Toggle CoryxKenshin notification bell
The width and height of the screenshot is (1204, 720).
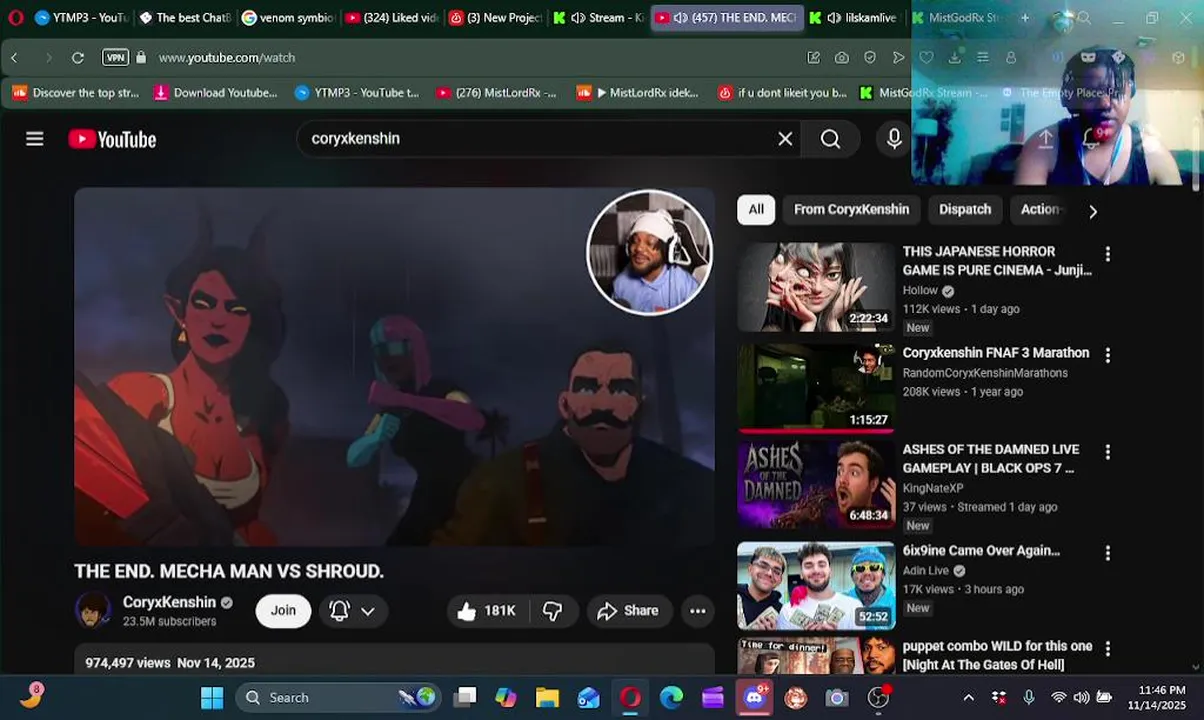pyautogui.click(x=339, y=611)
